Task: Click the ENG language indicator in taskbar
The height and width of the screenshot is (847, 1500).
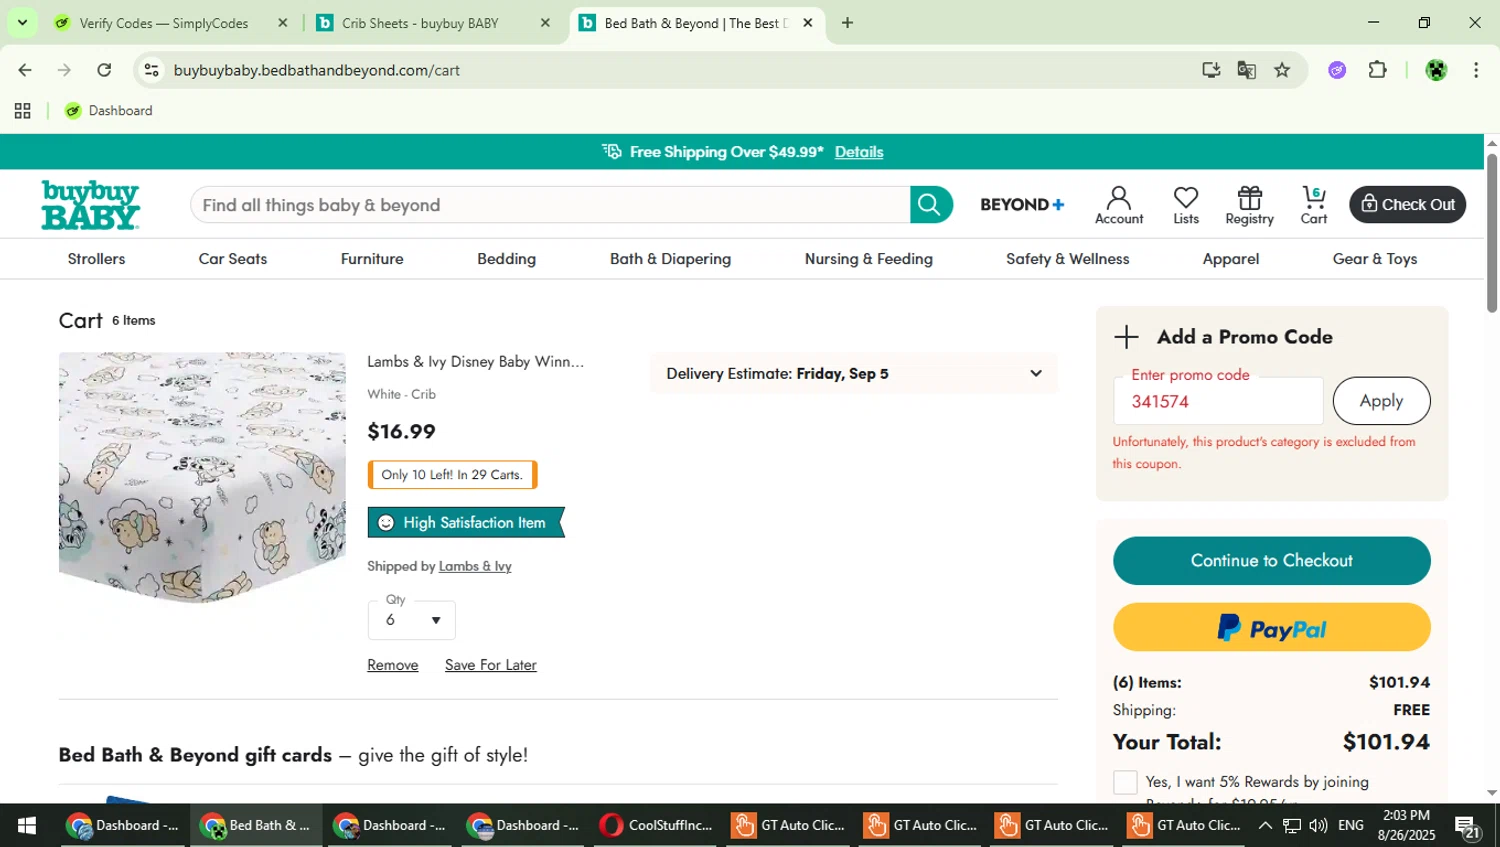Action: (1350, 826)
